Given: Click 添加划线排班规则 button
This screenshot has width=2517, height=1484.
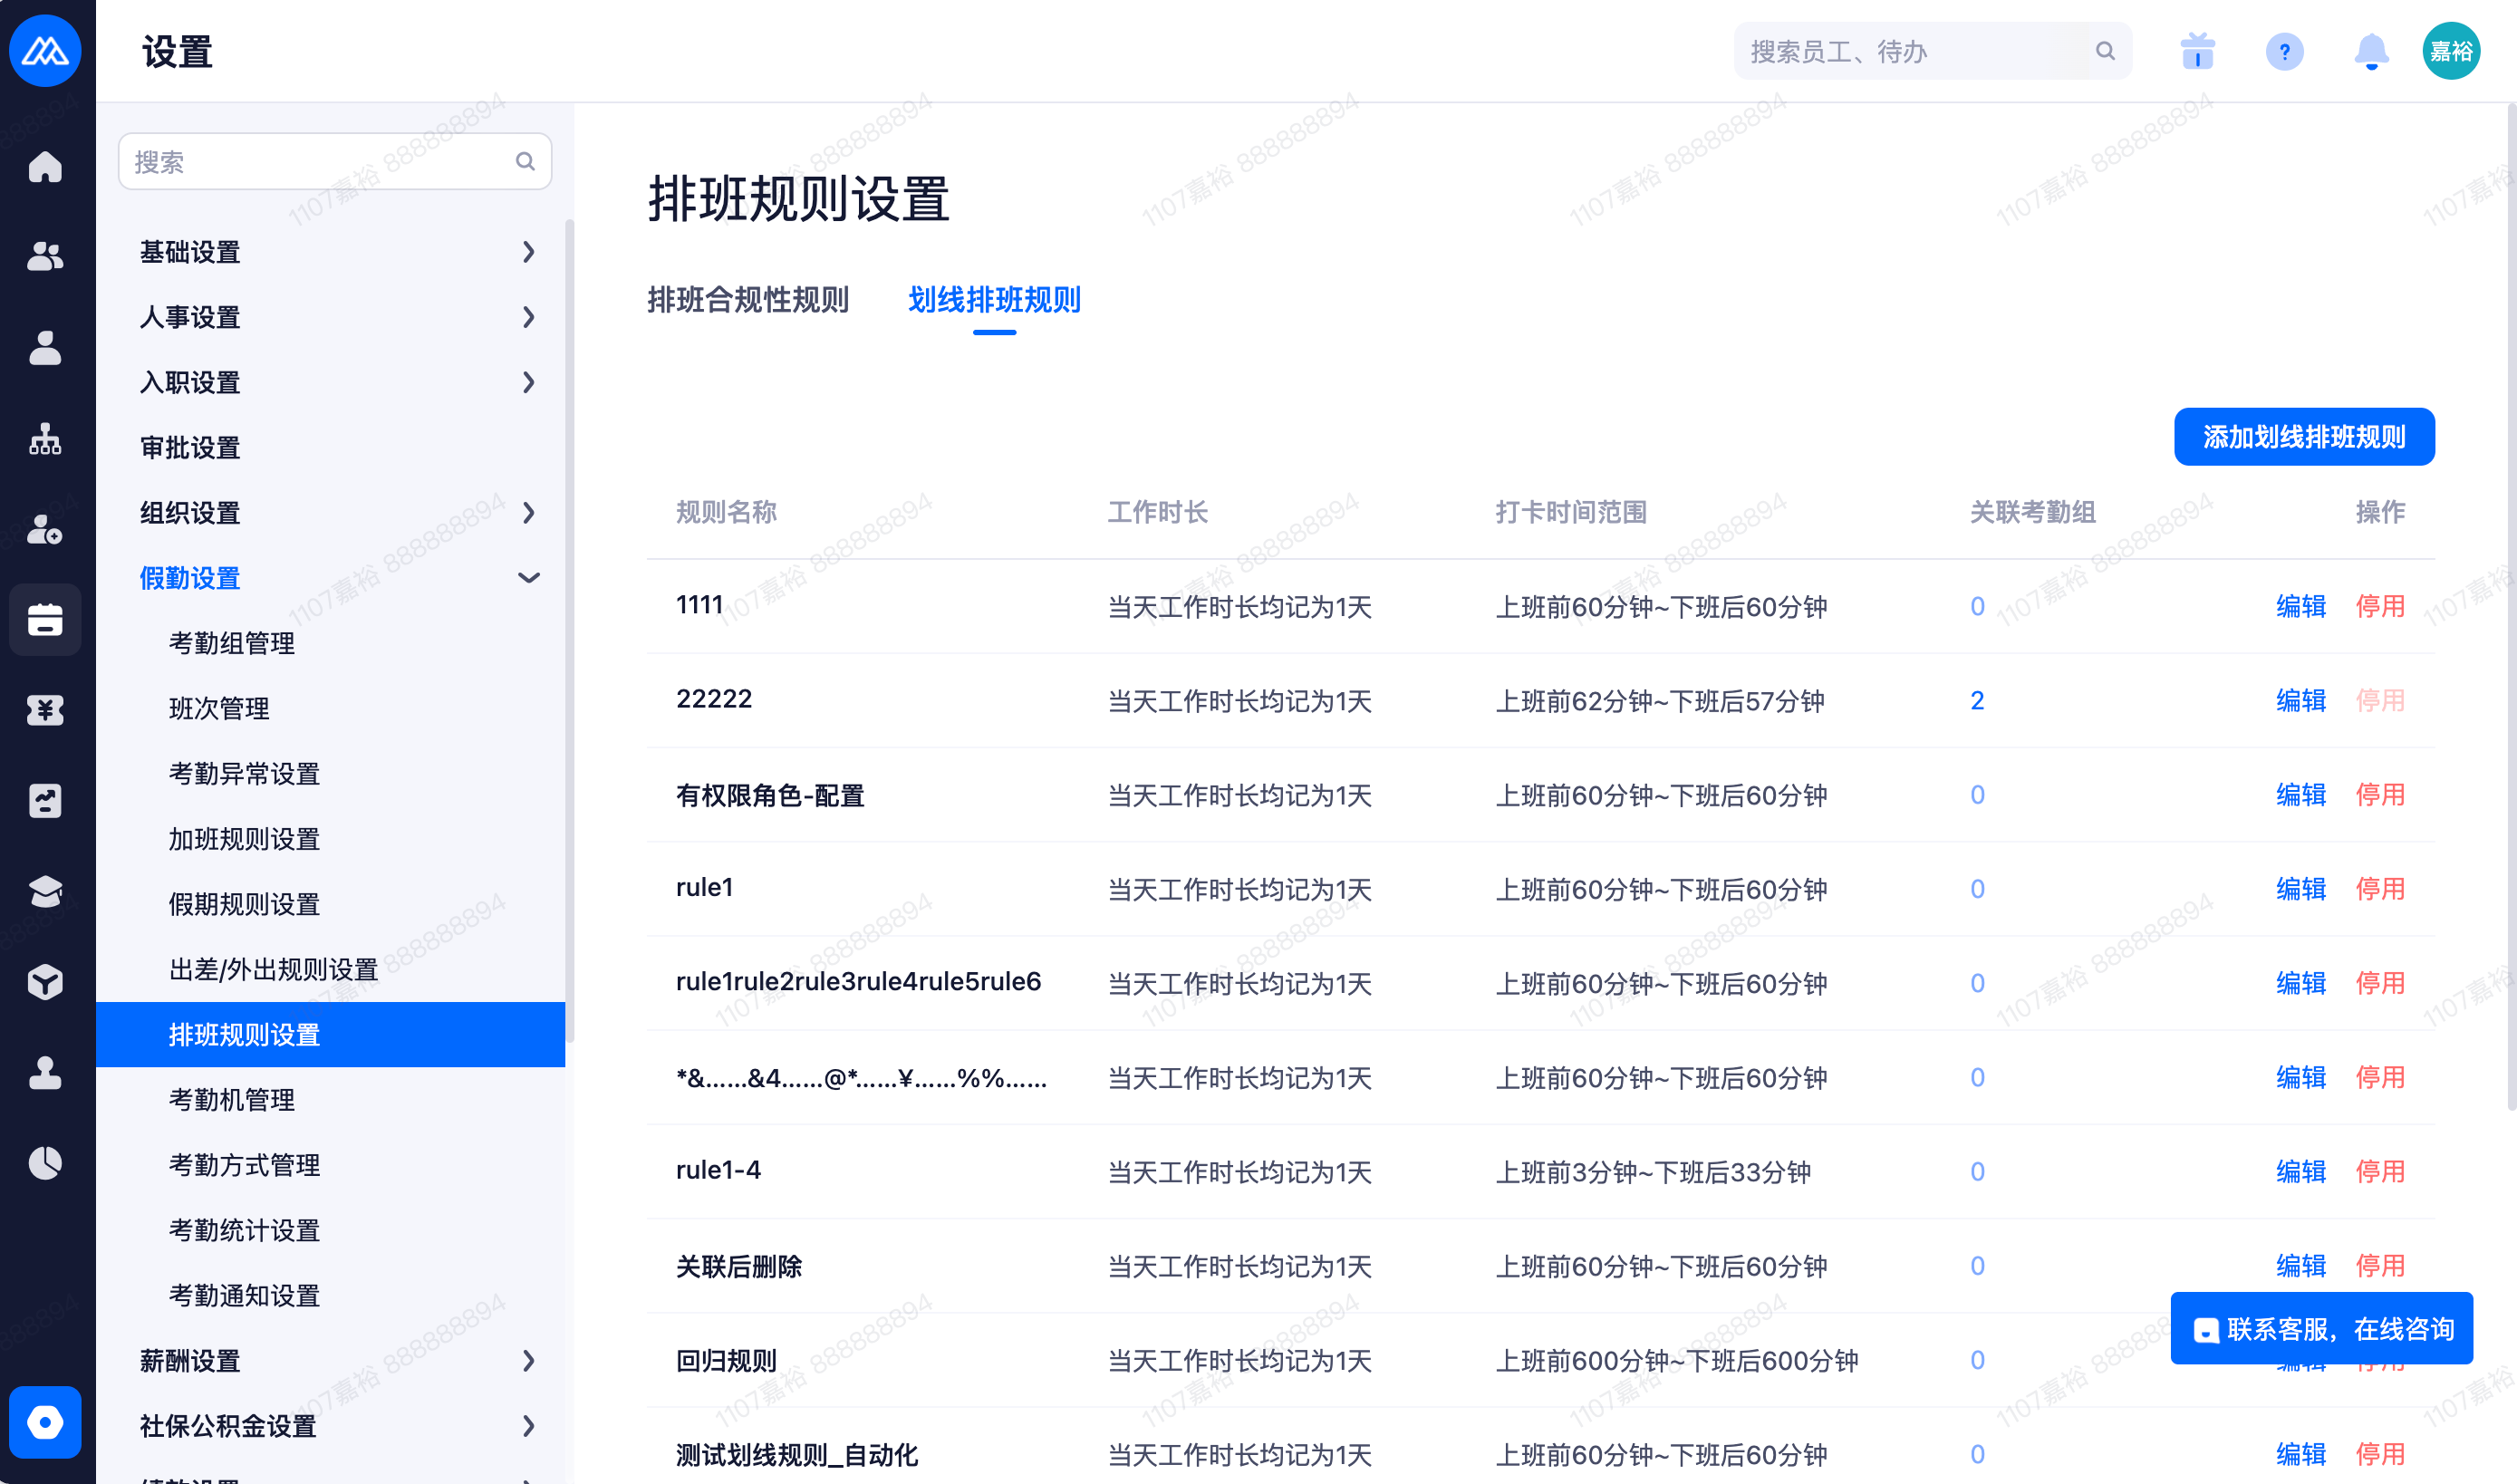Looking at the screenshot, I should [x=2303, y=437].
